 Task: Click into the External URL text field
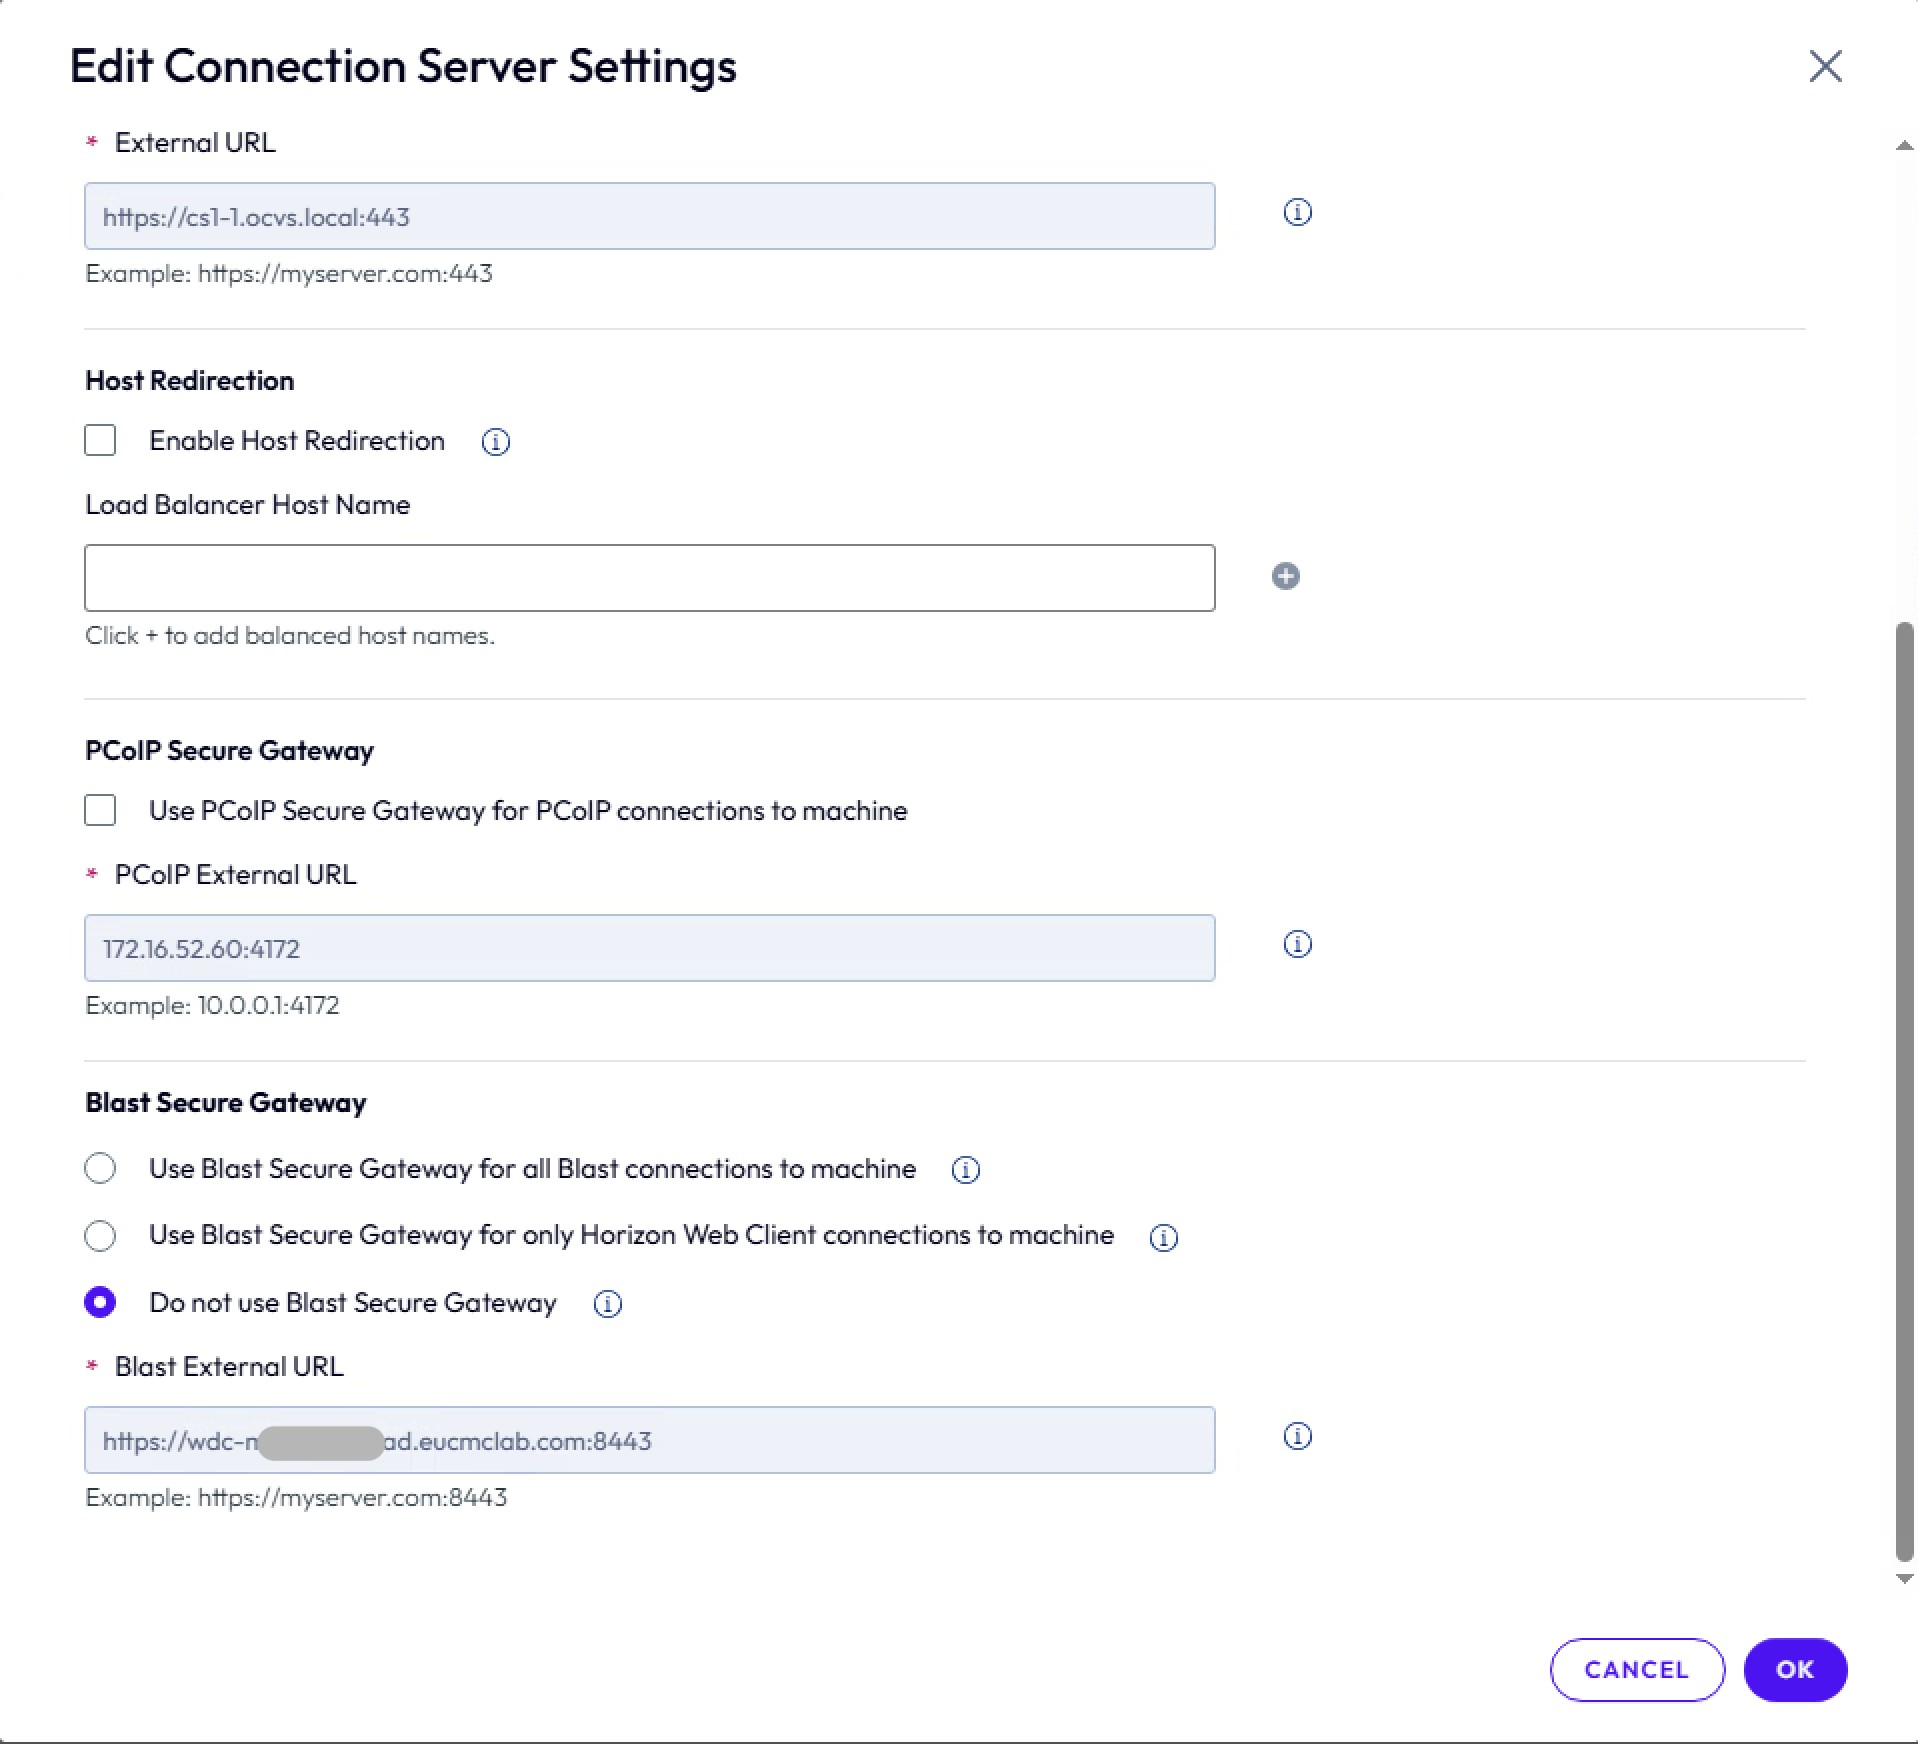pos(649,216)
